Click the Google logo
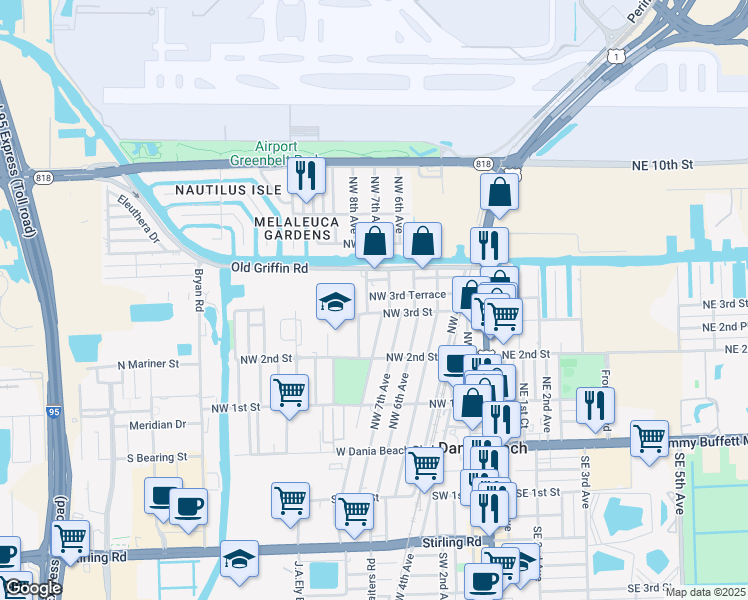This screenshot has height=600, width=748. coord(33,589)
